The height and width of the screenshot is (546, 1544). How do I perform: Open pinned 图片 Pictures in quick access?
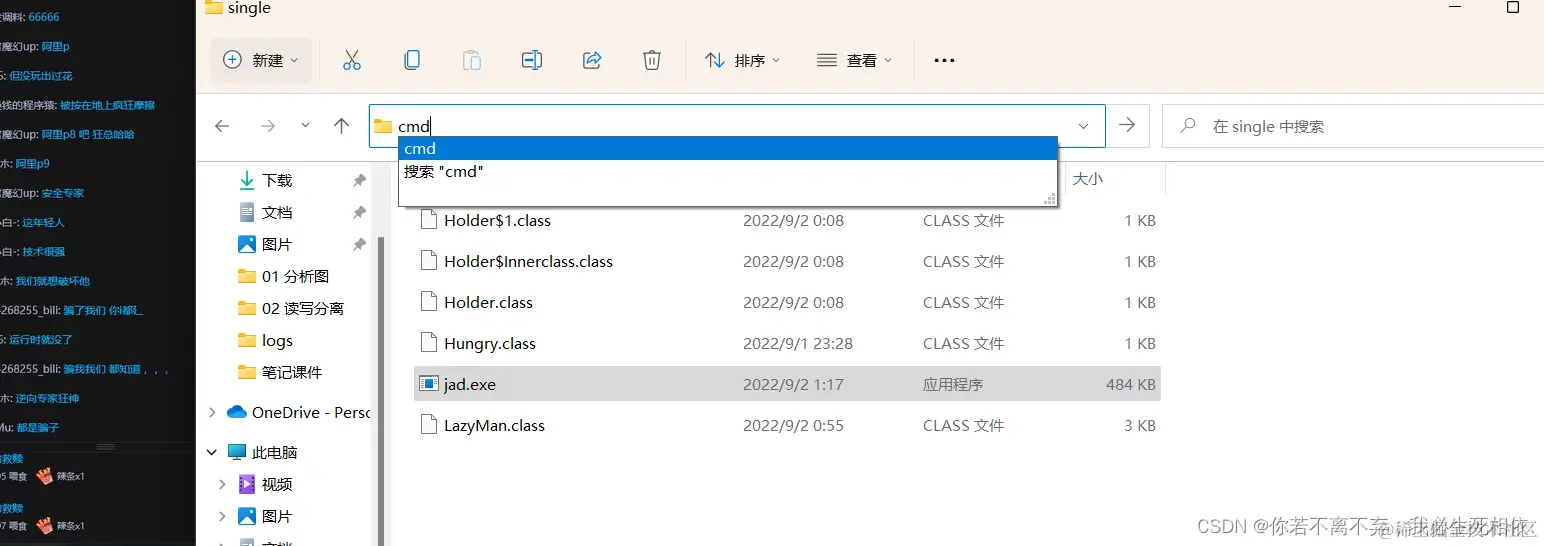[x=277, y=244]
